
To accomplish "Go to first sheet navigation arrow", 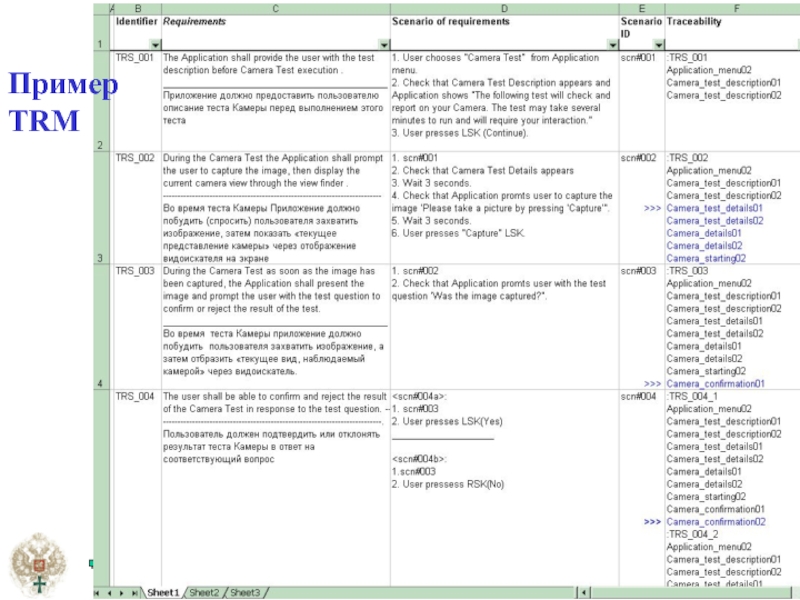I will tap(98, 592).
